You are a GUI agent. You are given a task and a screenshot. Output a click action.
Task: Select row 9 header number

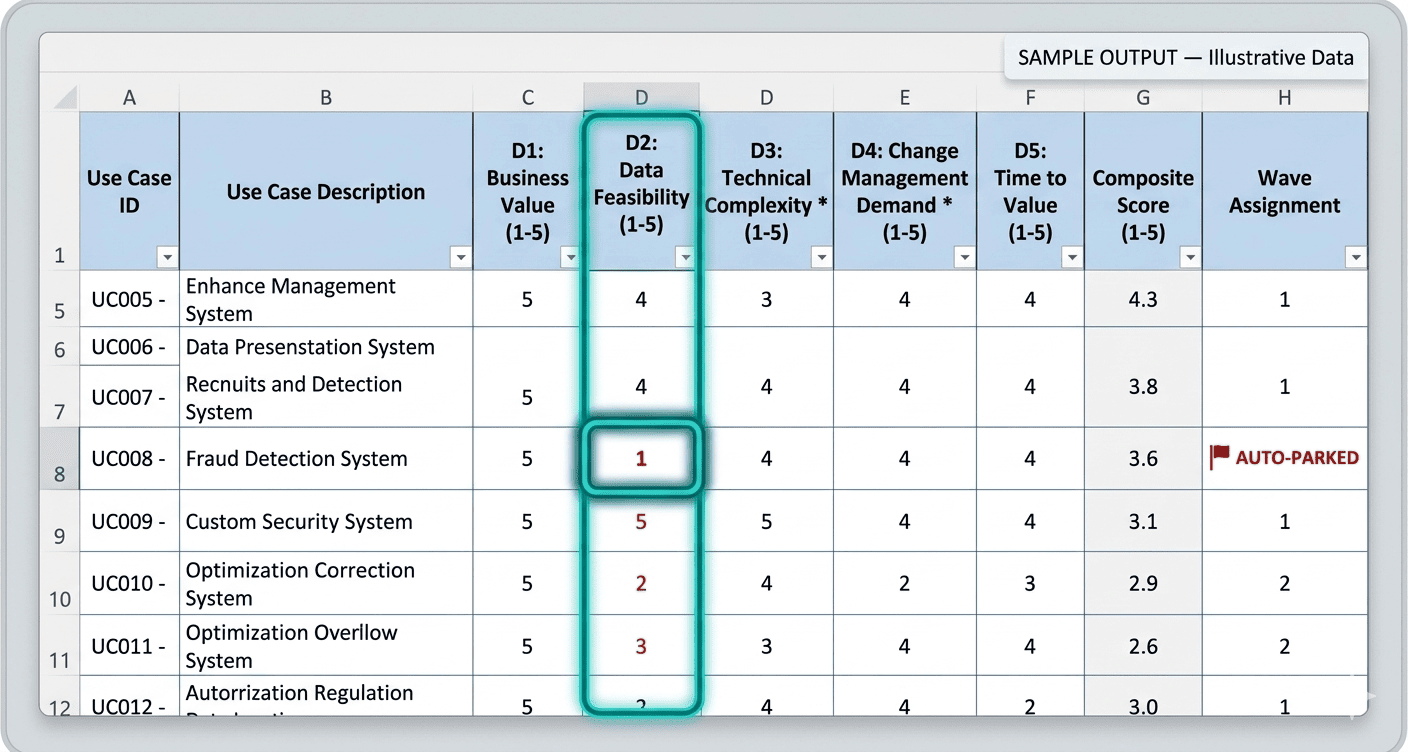(x=59, y=521)
